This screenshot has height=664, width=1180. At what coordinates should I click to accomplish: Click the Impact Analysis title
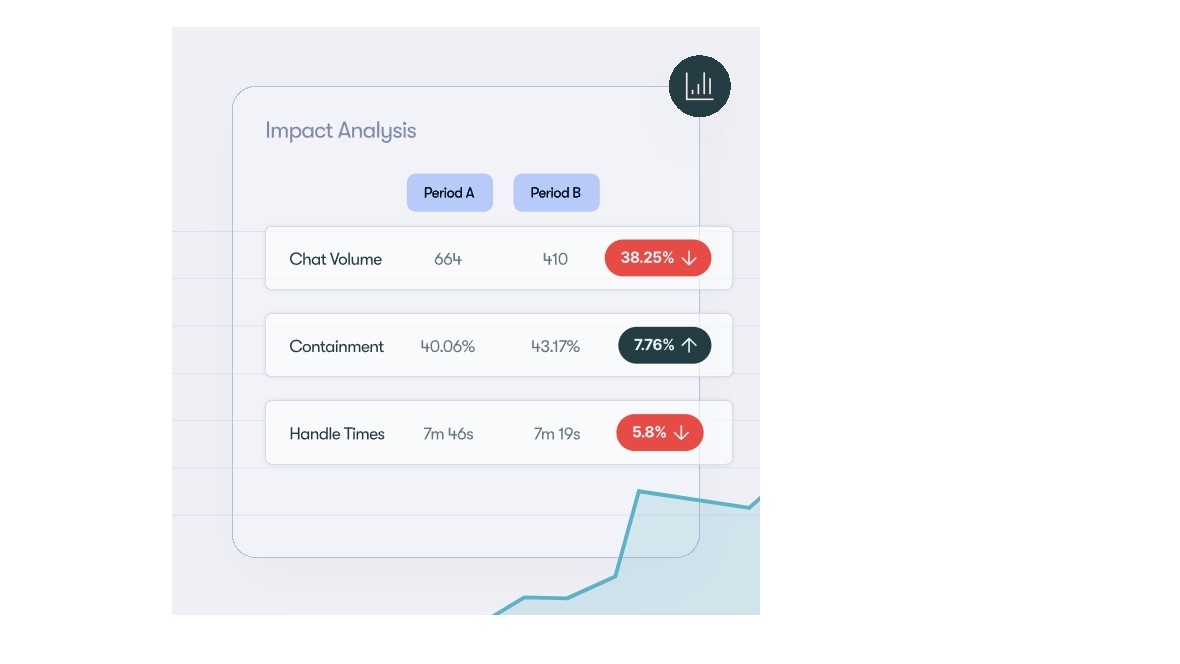(340, 131)
